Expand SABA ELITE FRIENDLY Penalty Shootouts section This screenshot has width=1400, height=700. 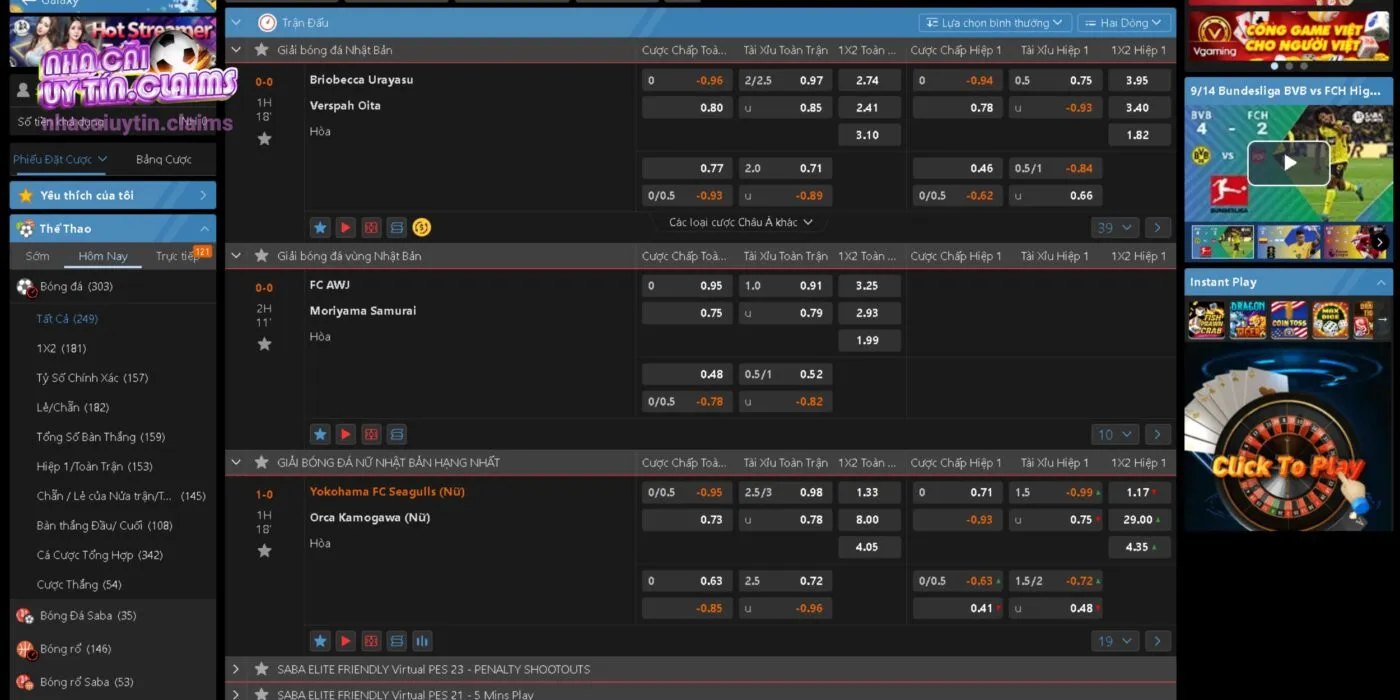(x=236, y=669)
